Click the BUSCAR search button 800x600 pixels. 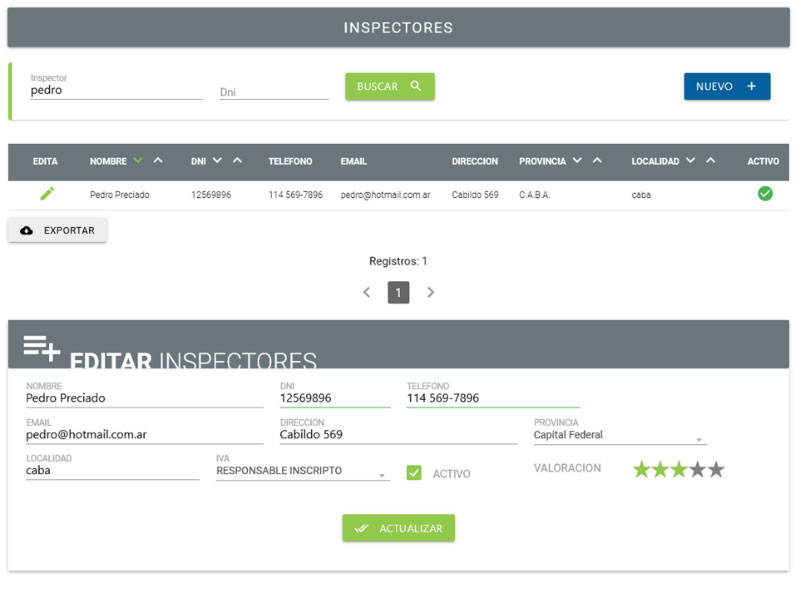(390, 87)
